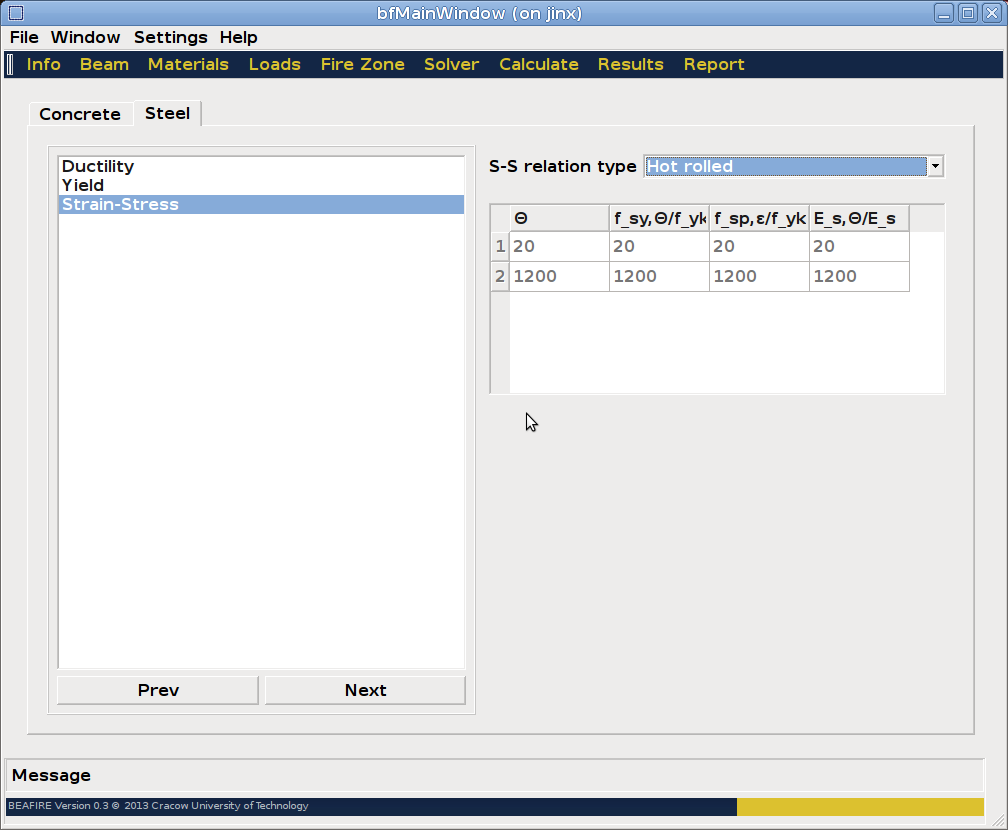Open the Results toolbar section
Screen dimensions: 1008x830
point(630,65)
